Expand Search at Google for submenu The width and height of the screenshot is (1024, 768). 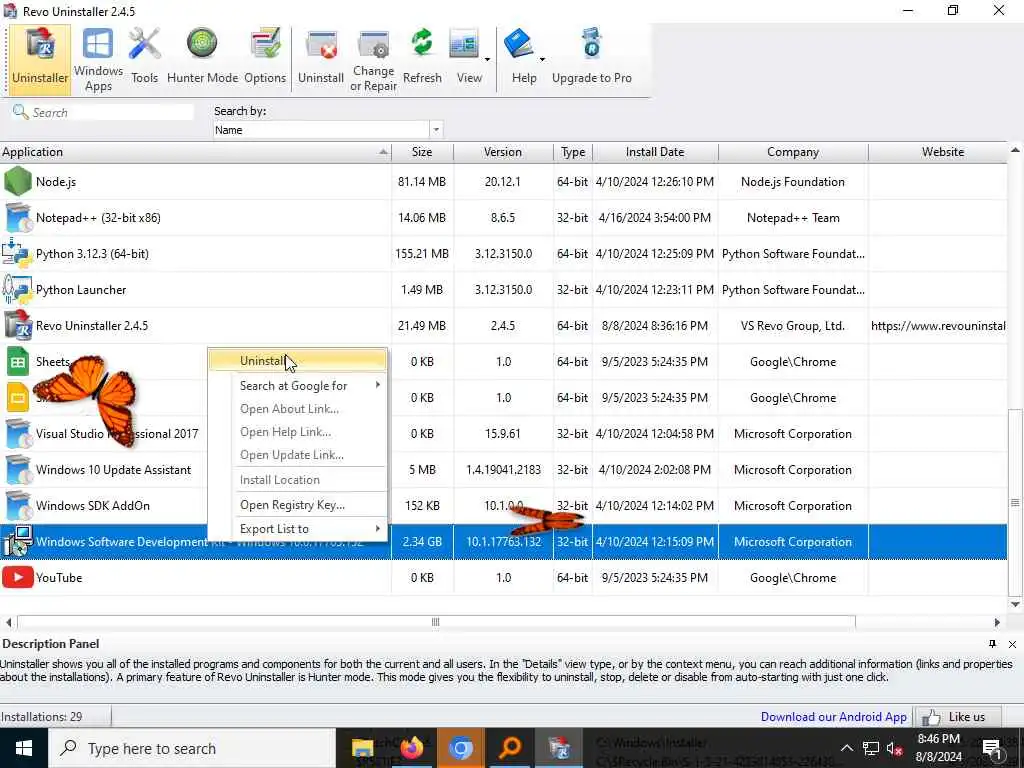pos(377,385)
